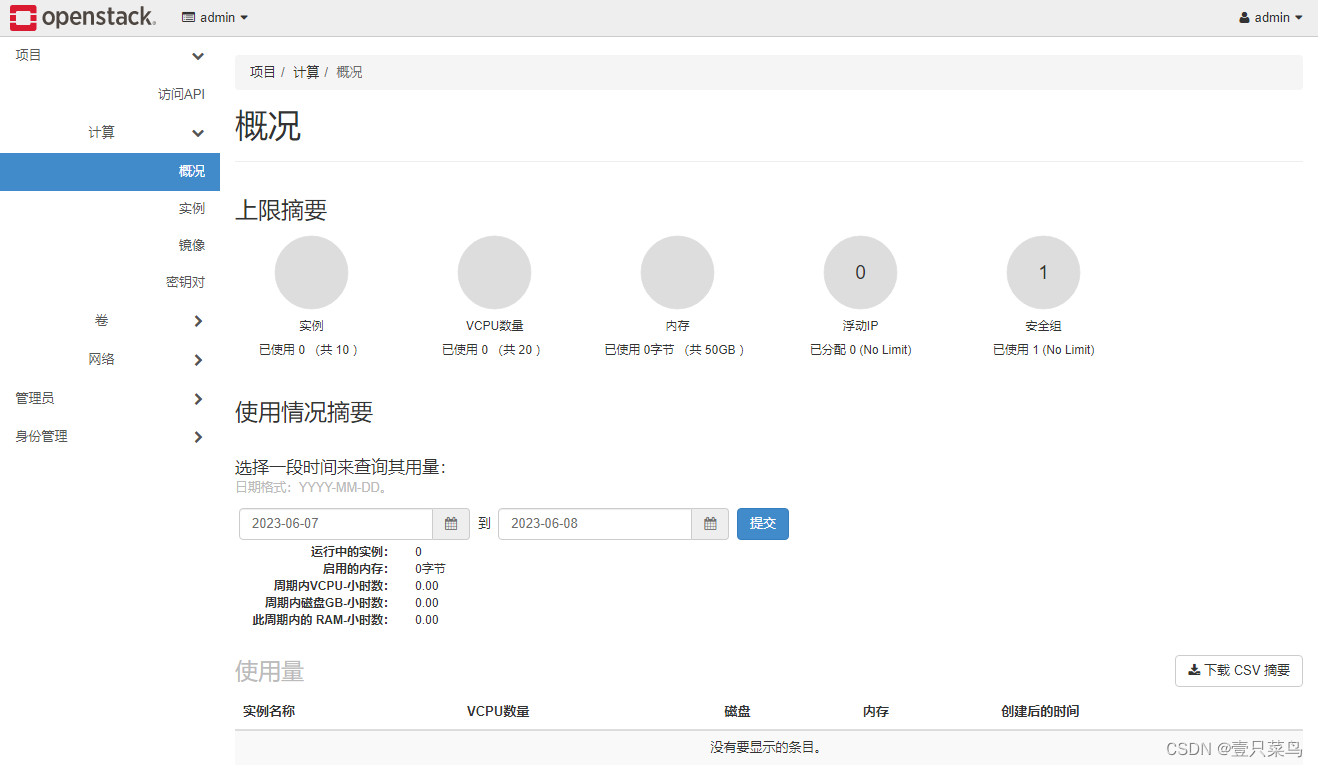This screenshot has width=1318, height=767.
Task: Open 访问API in the sidebar
Action: 181,94
